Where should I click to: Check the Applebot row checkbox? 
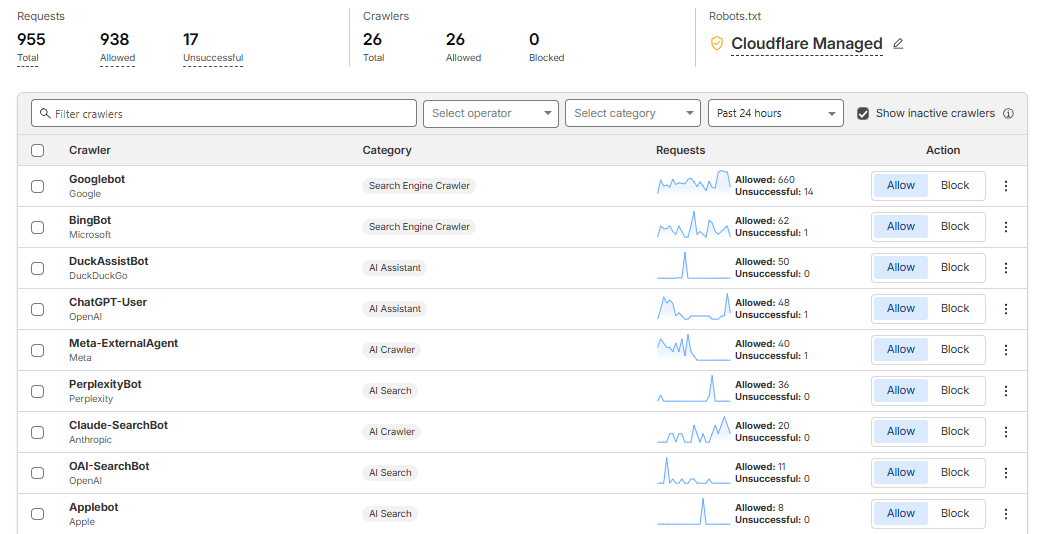tap(38, 514)
